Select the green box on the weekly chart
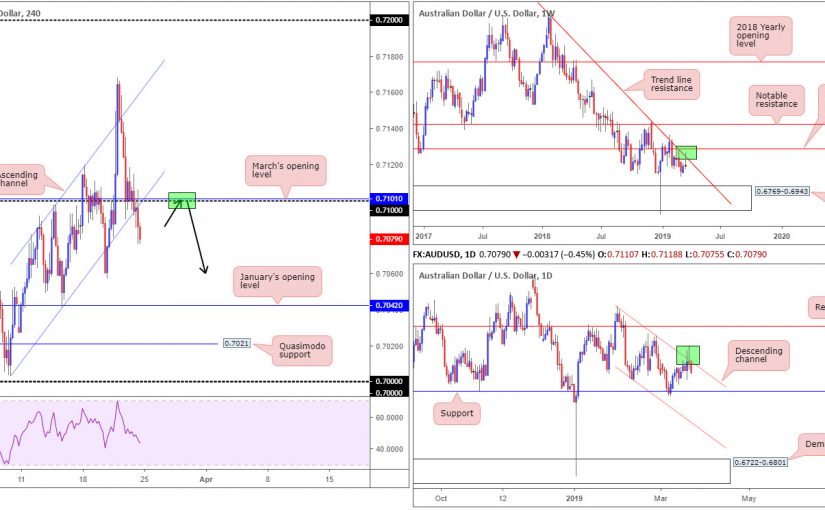825x510 pixels. tap(685, 153)
